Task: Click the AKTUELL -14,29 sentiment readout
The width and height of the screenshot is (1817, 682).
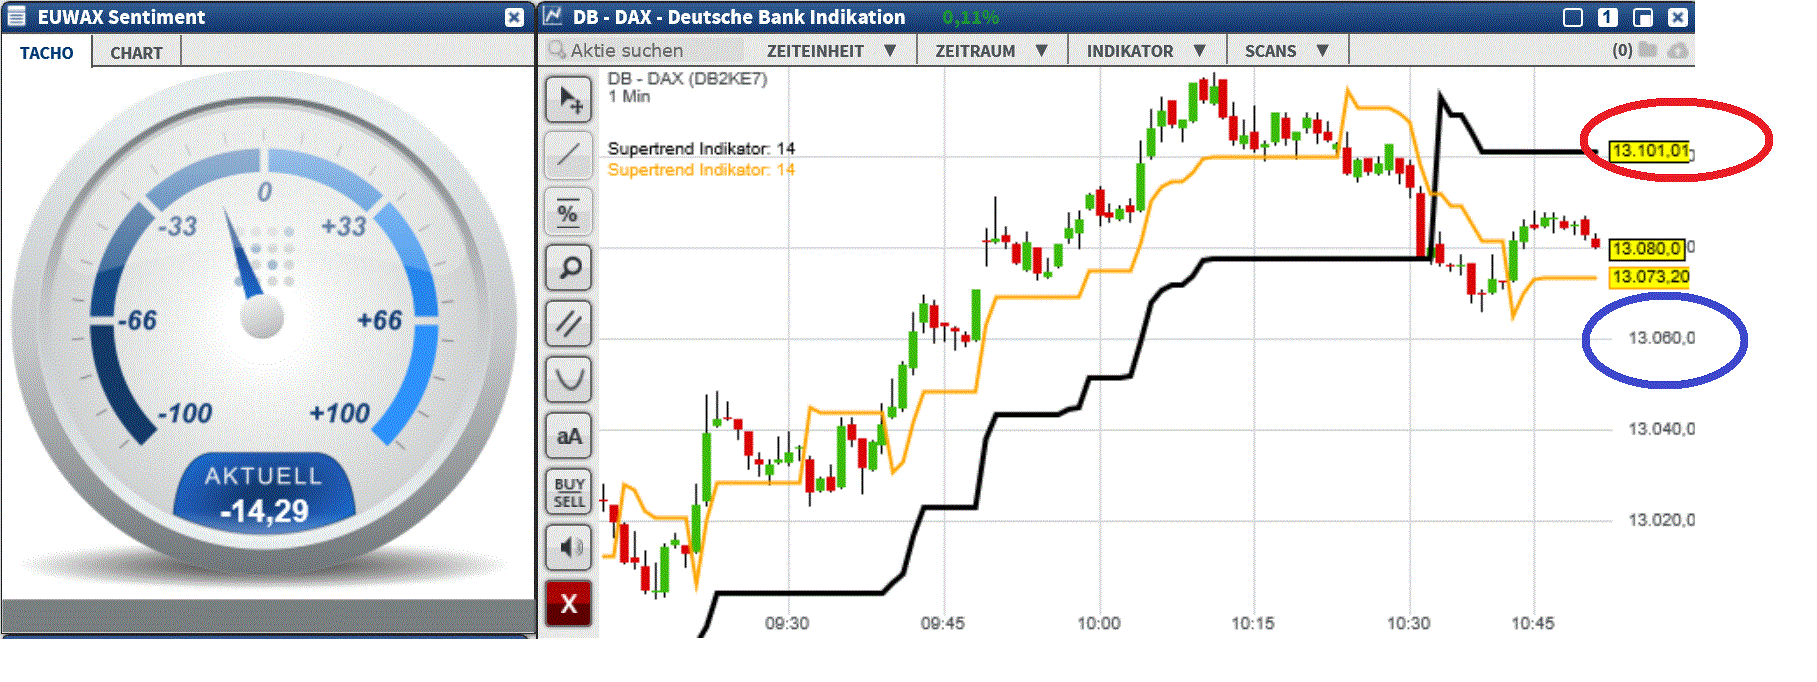Action: tap(264, 493)
